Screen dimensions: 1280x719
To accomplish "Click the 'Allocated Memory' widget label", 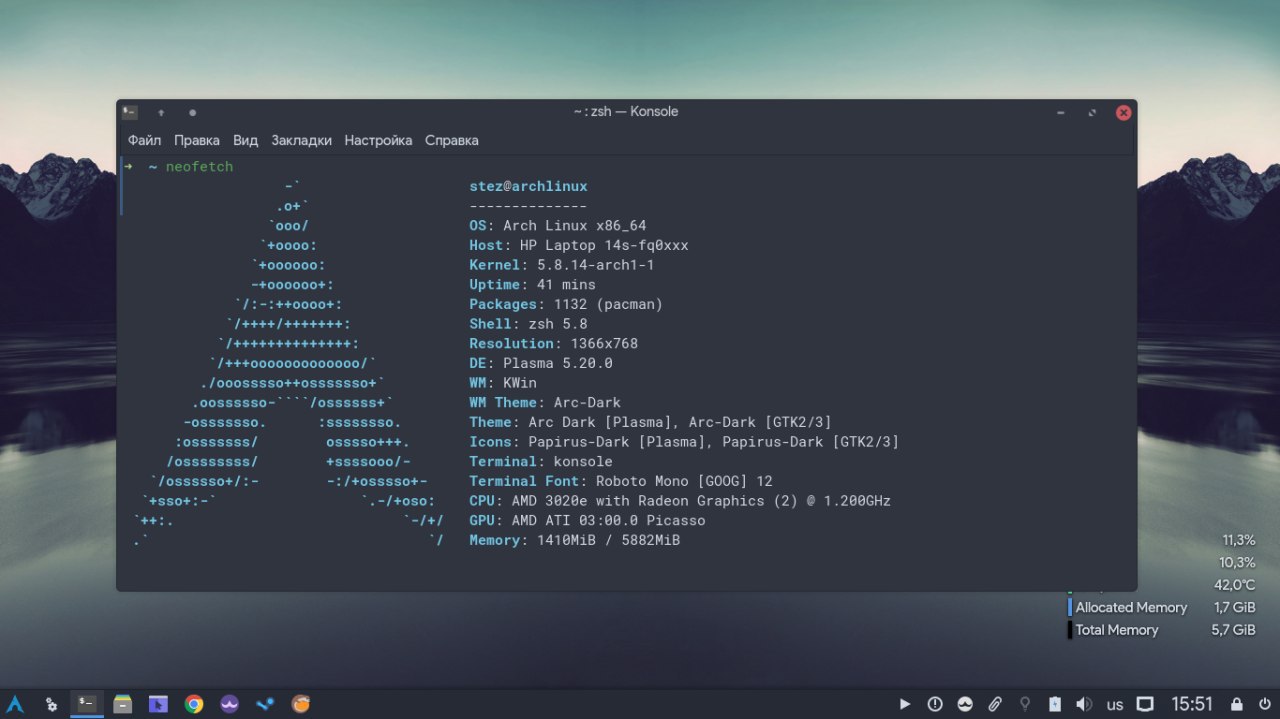I will coord(1131,608).
